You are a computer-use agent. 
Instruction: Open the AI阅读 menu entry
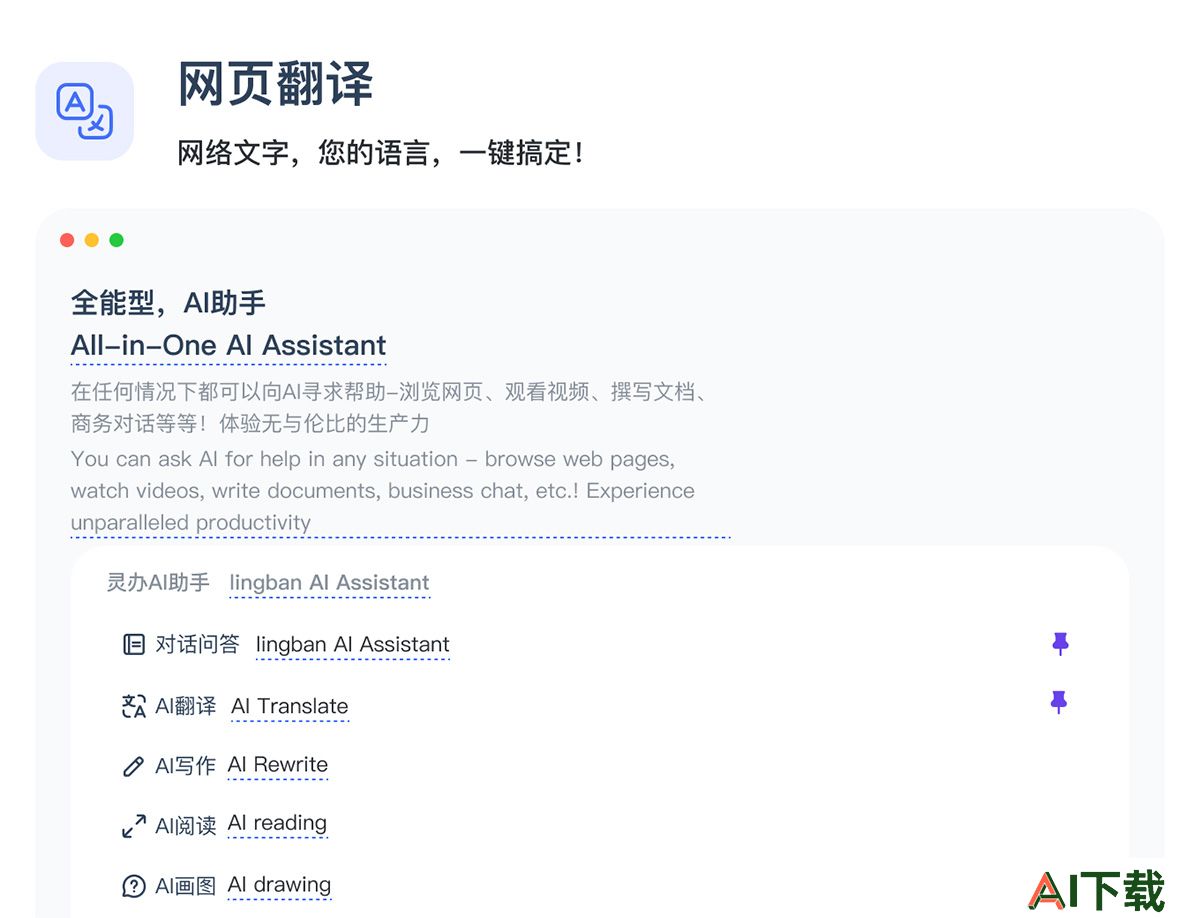[x=185, y=826]
